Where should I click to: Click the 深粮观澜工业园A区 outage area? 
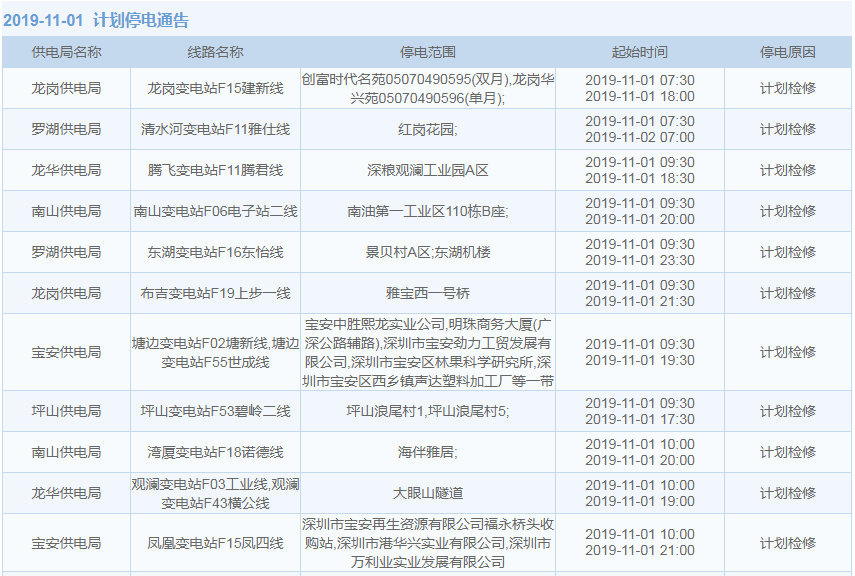pos(427,170)
